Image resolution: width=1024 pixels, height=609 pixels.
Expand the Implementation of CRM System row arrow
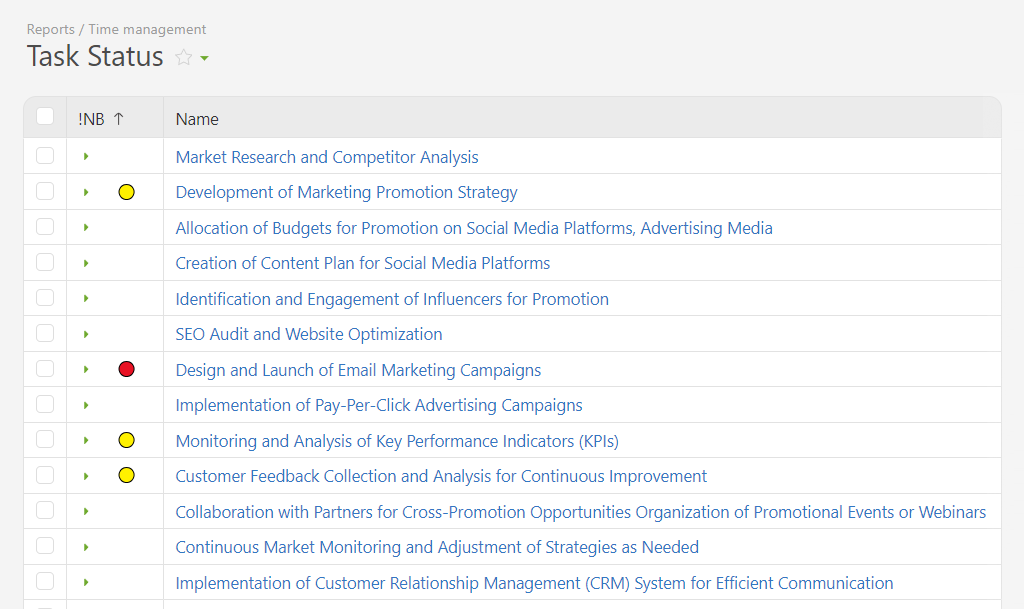86,582
